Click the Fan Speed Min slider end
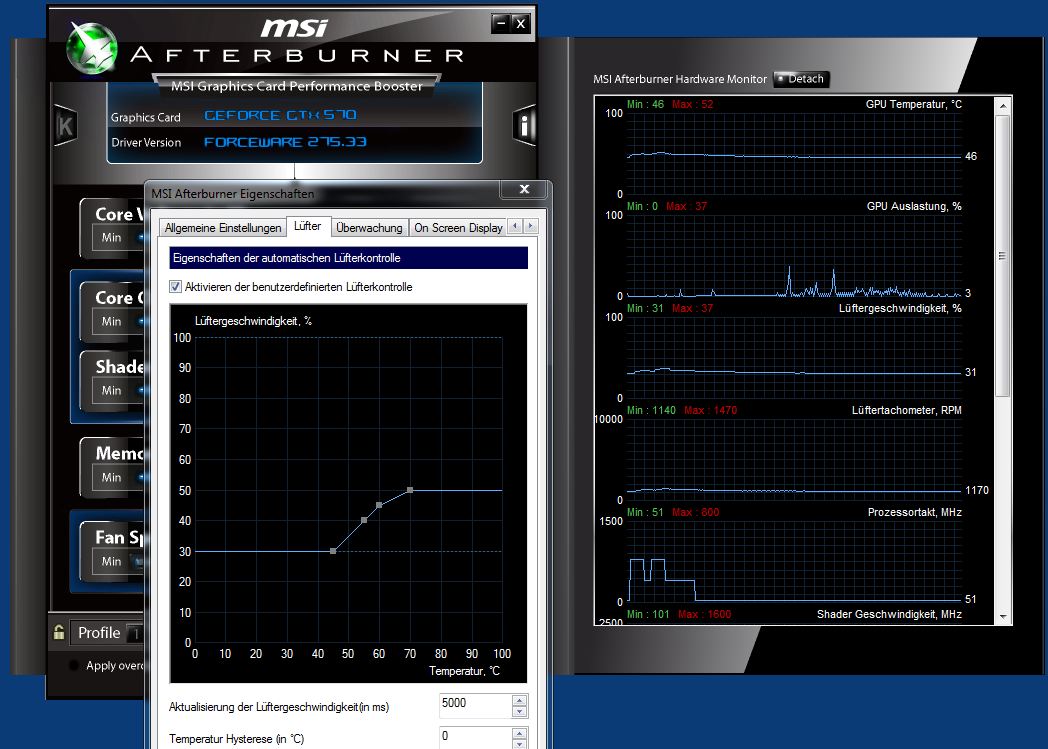 (x=112, y=561)
